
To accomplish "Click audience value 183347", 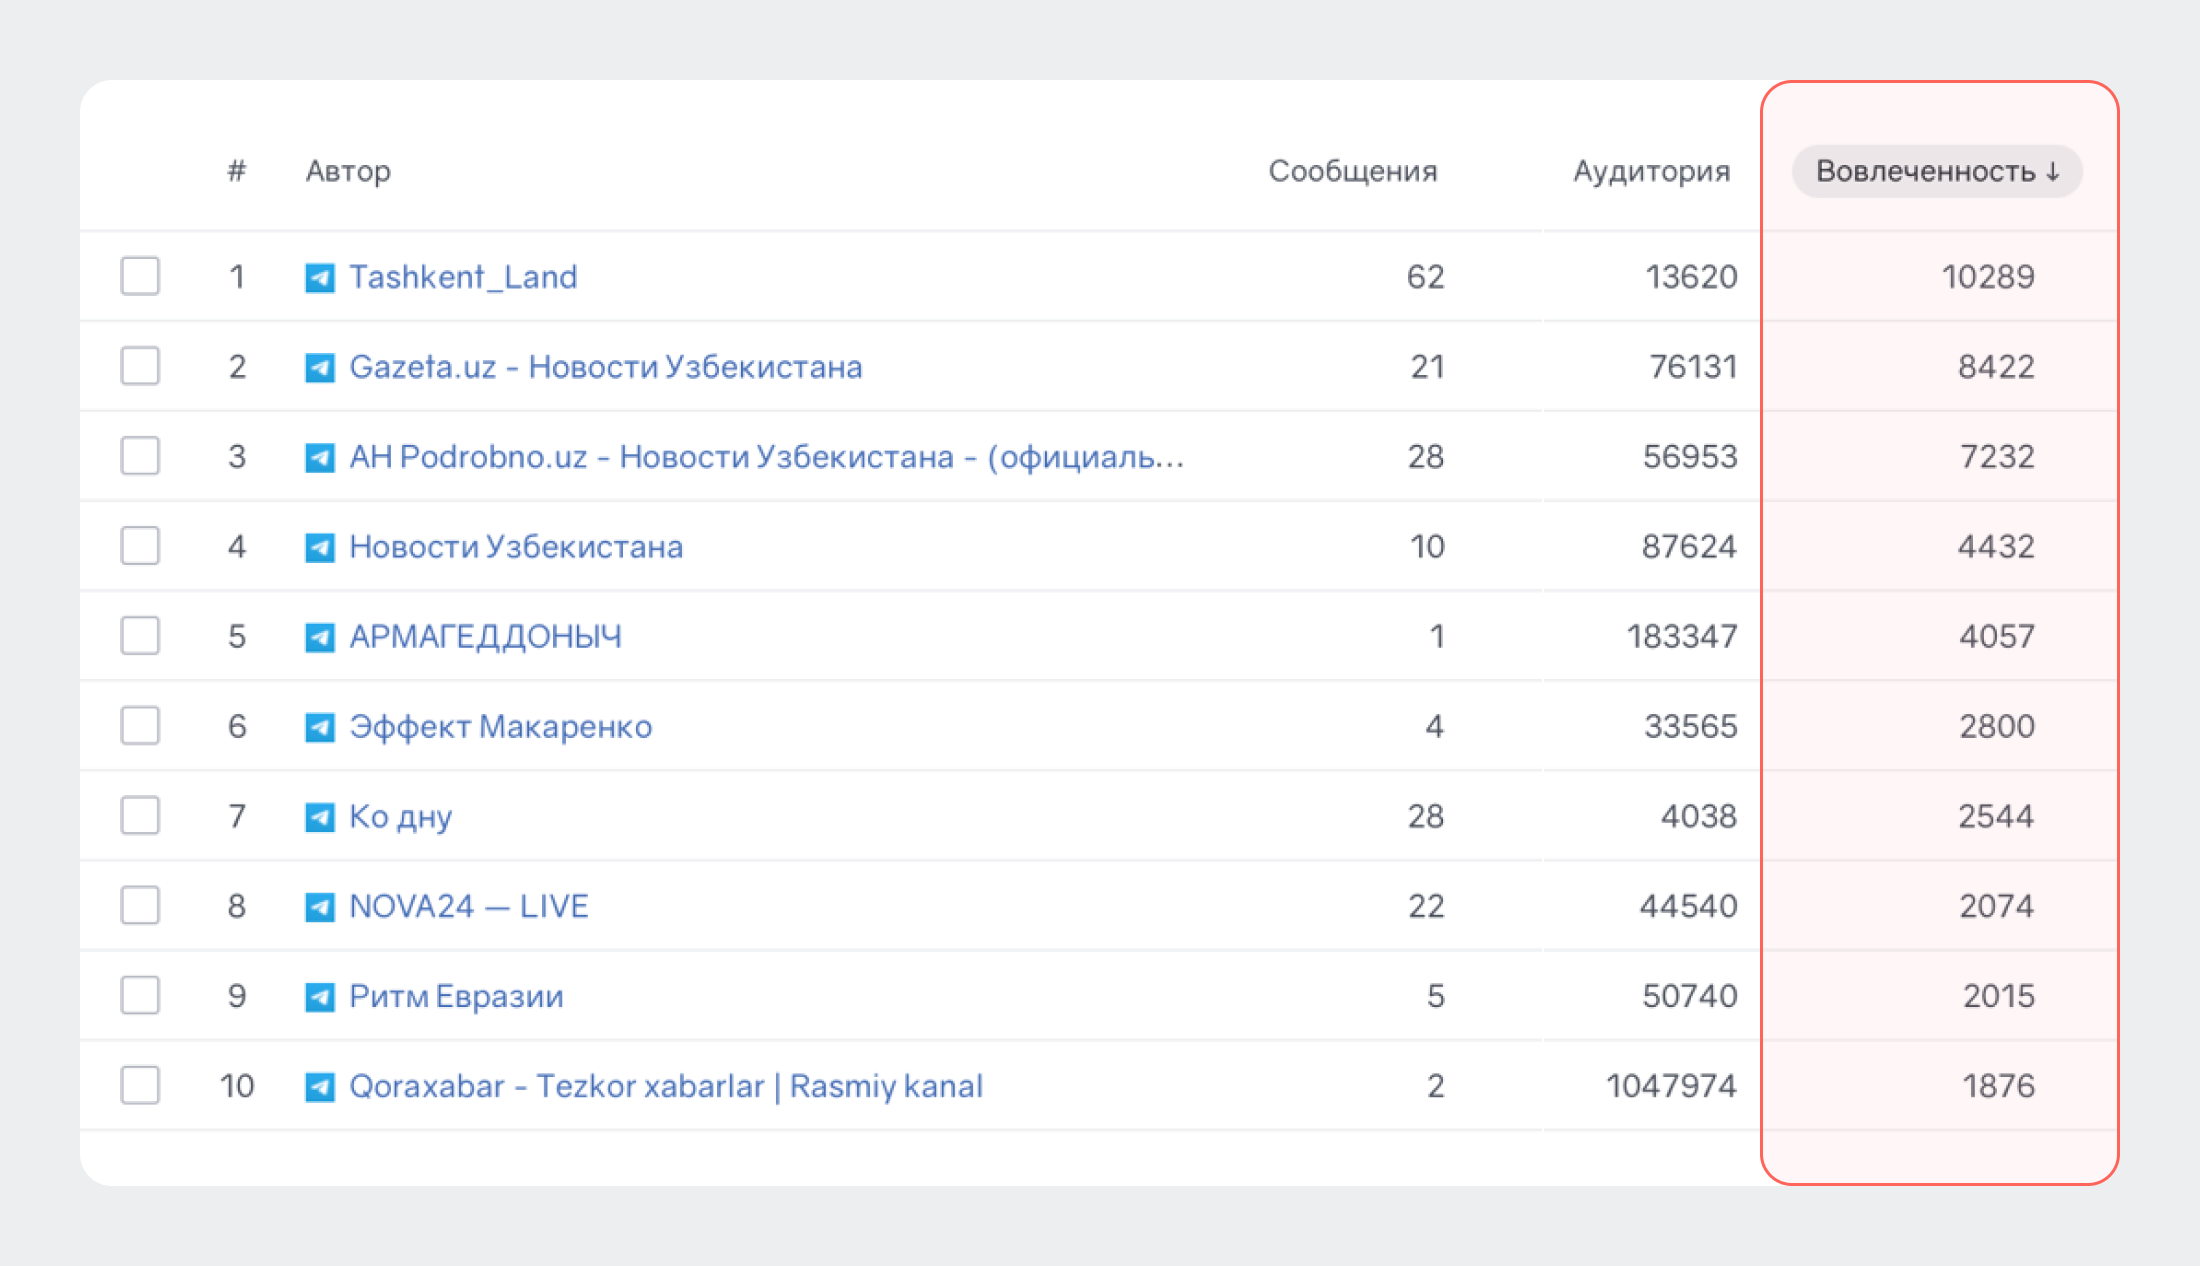I will tap(1682, 636).
